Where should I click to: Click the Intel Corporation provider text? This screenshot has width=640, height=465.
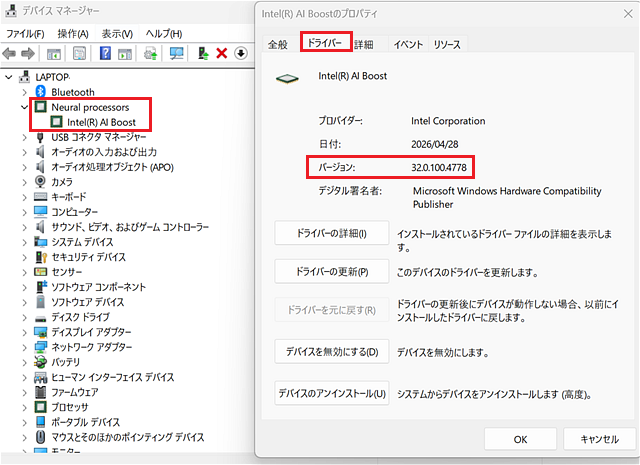click(448, 121)
